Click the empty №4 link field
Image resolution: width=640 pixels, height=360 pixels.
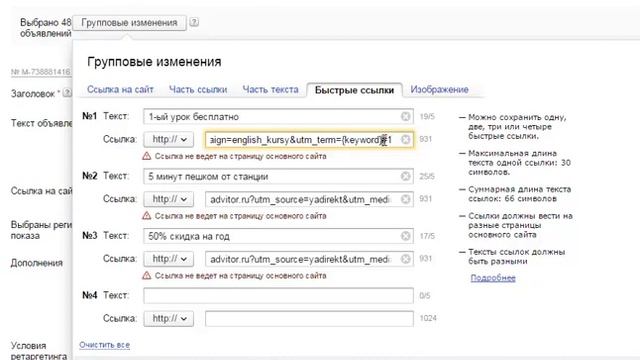(x=309, y=318)
